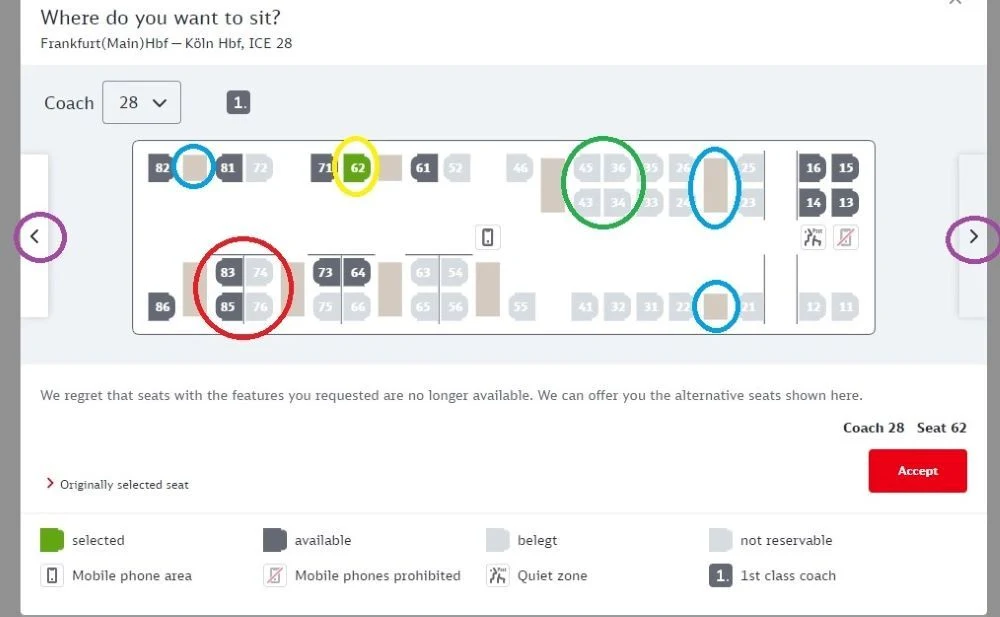Select available seat 61
The image size is (1000, 617).
click(x=423, y=168)
